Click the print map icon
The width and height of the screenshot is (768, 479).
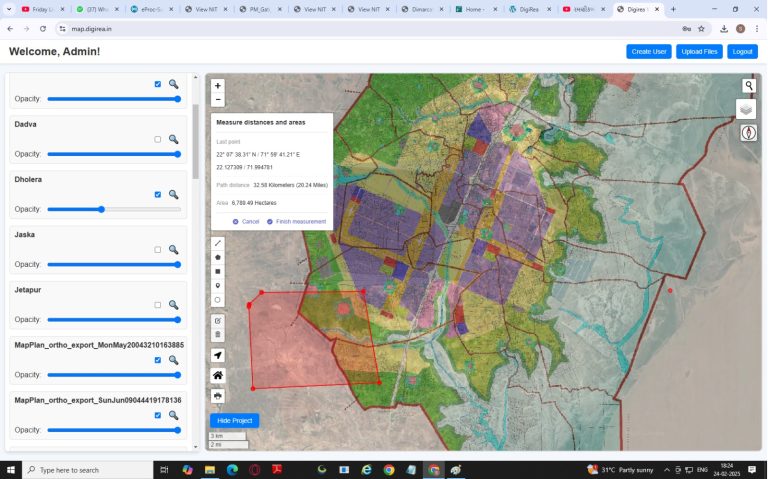tap(218, 396)
